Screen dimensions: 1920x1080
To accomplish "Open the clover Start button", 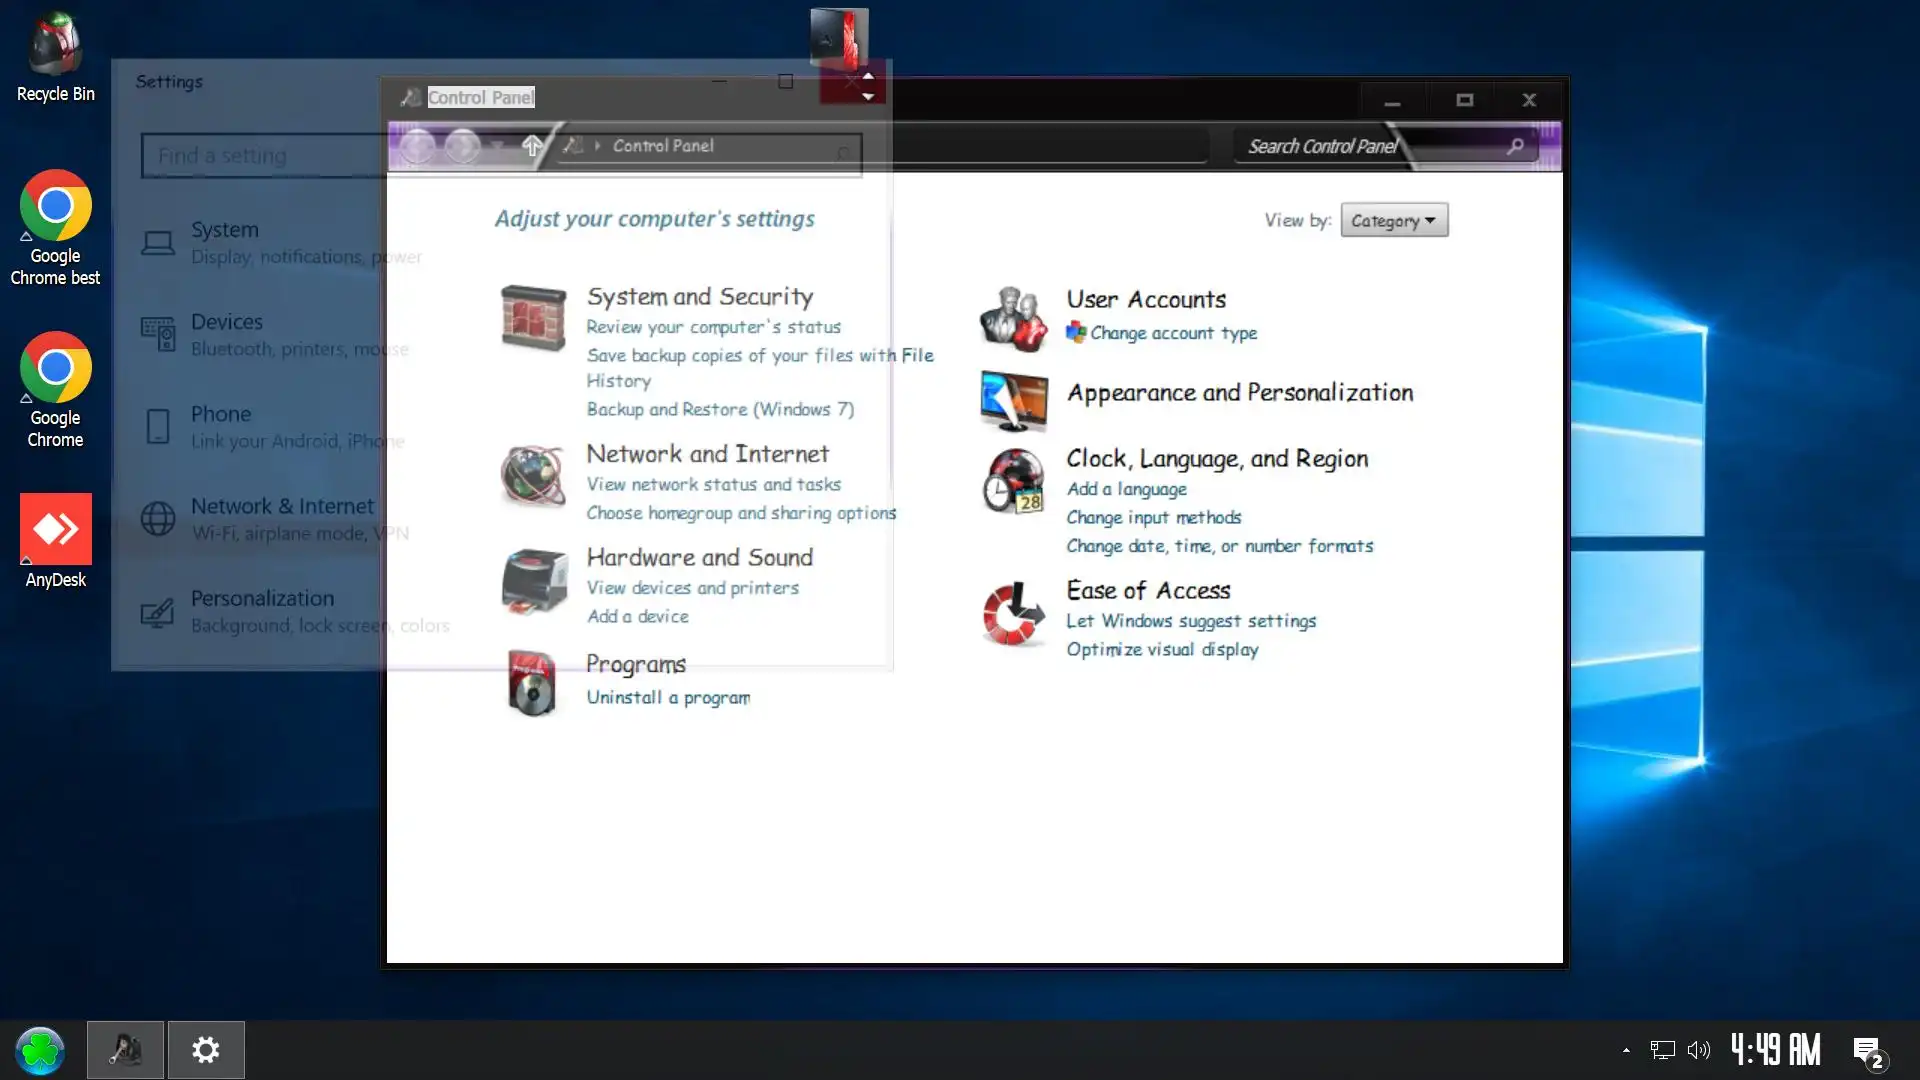I will coord(40,1050).
